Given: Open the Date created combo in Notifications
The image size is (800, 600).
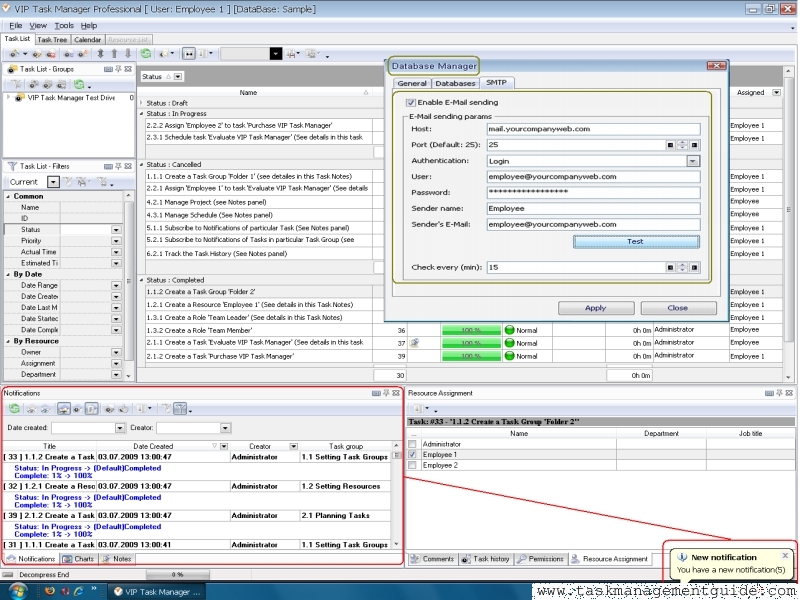Looking at the screenshot, I should pyautogui.click(x=120, y=428).
